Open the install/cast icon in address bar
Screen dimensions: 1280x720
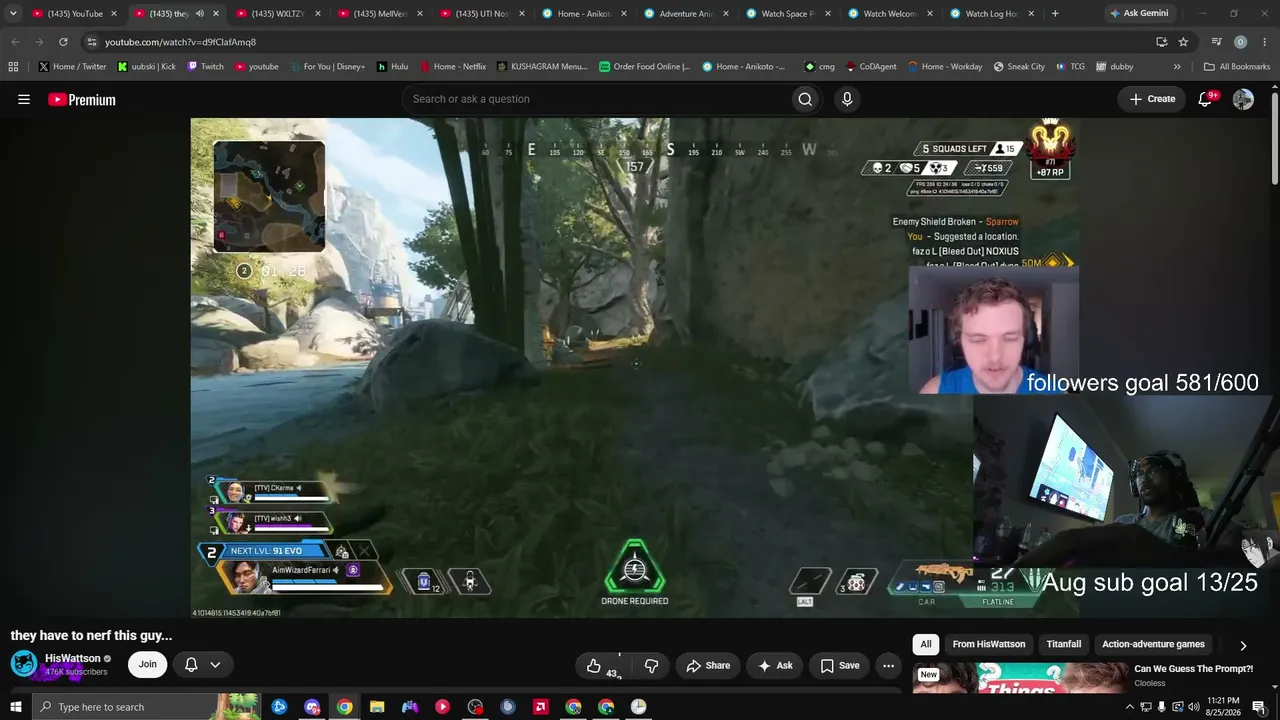pyautogui.click(x=1161, y=42)
